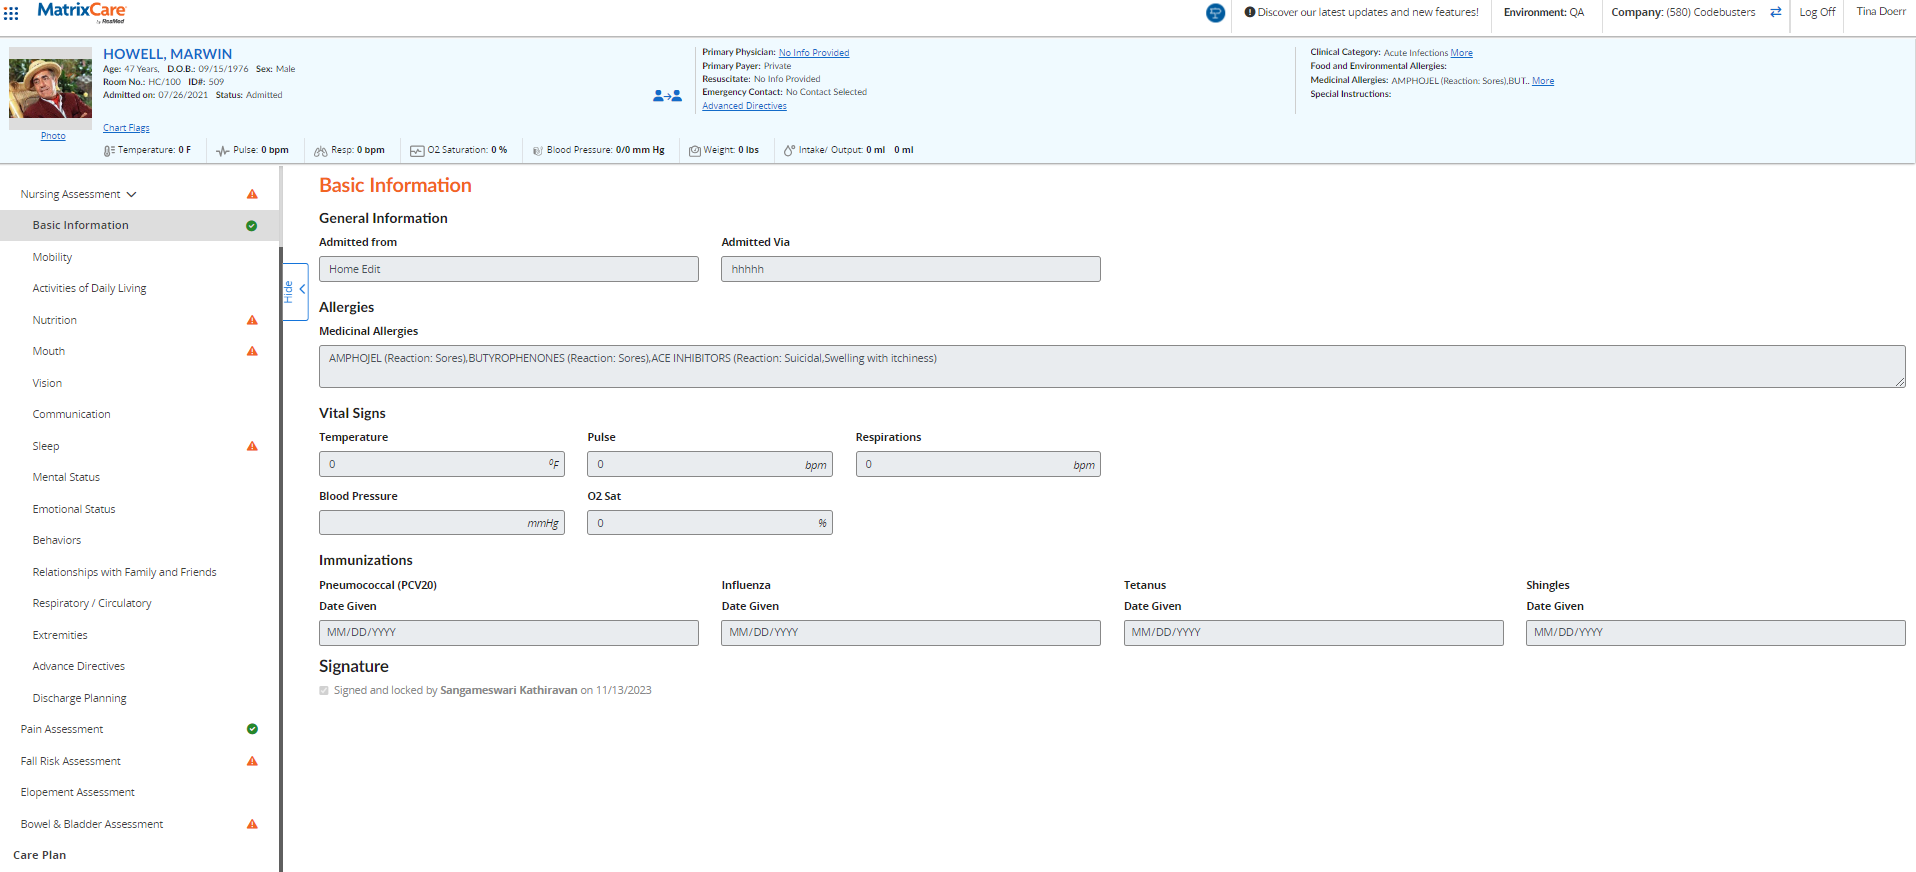The width and height of the screenshot is (1916, 872).
Task: Click Primary Physician No Info Provided link
Action: click(814, 53)
